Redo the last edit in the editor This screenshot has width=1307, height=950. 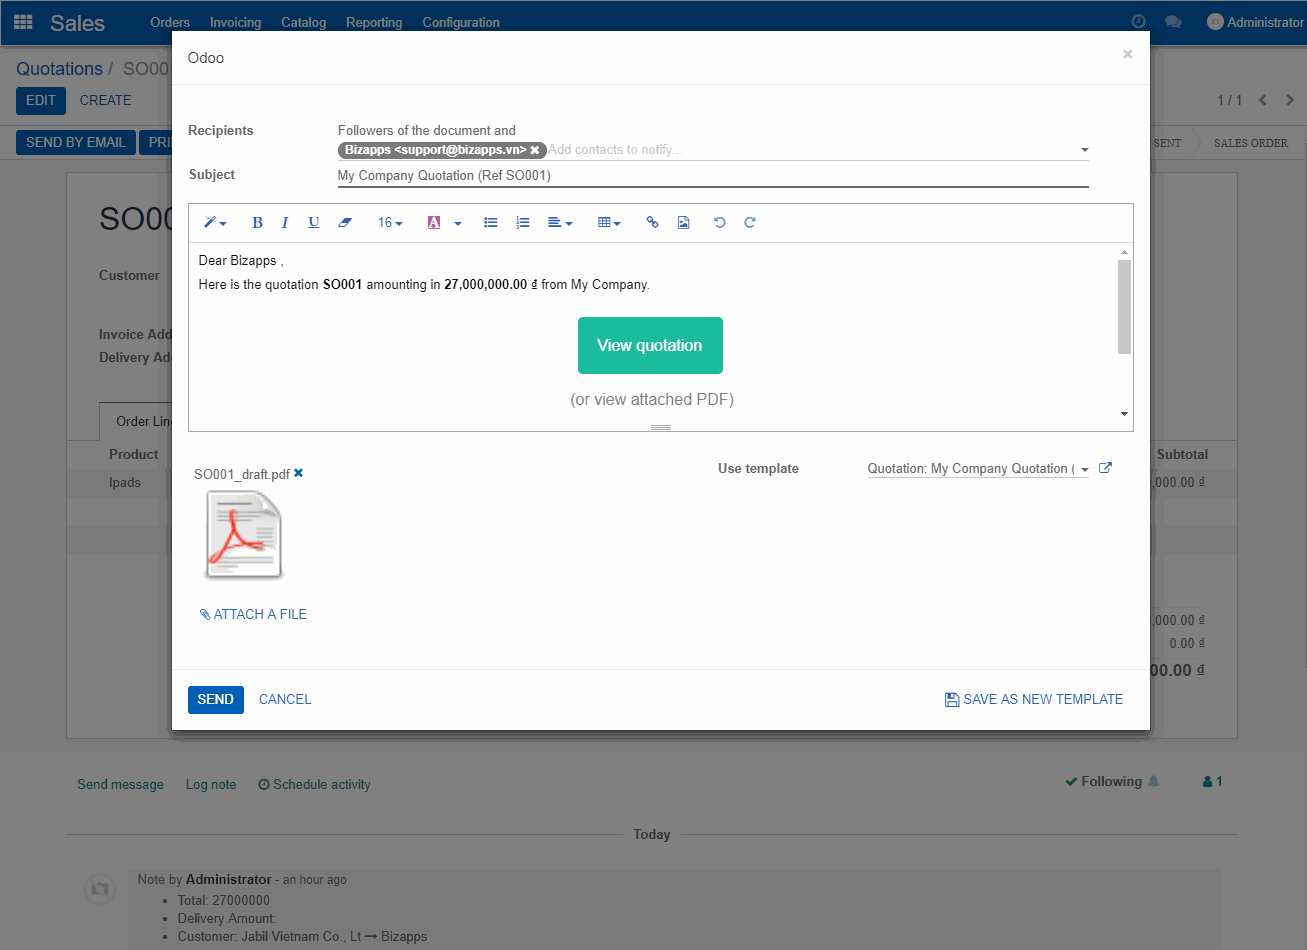pos(750,223)
